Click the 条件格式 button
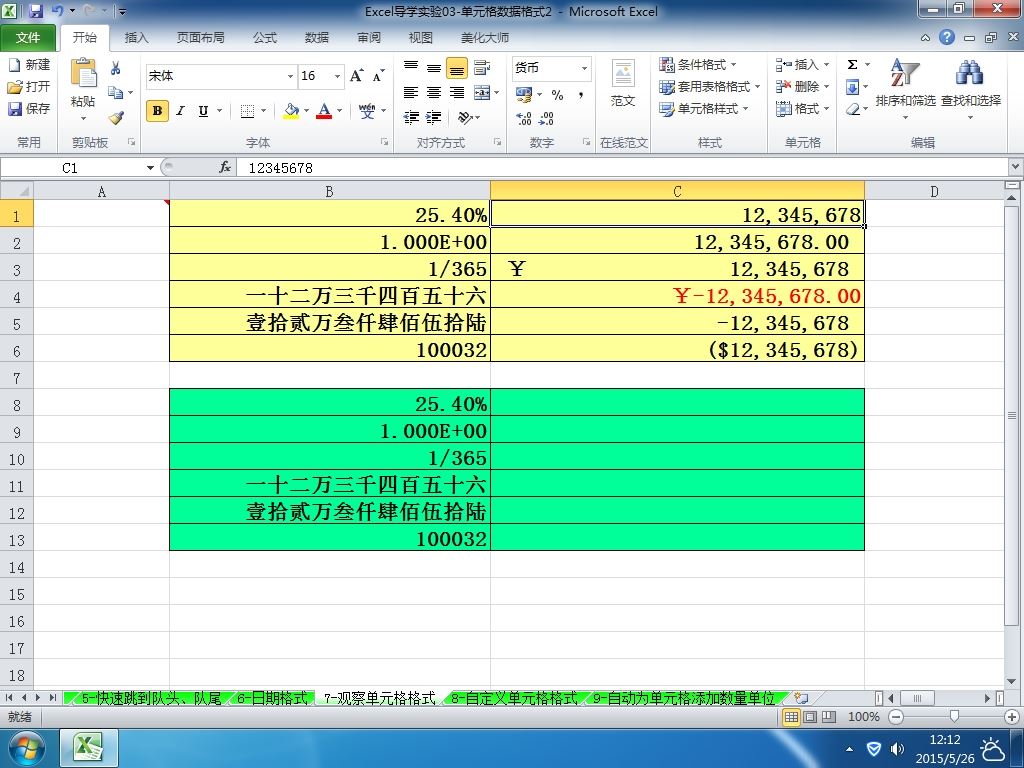Screen dimensions: 1024x768 click(698, 65)
